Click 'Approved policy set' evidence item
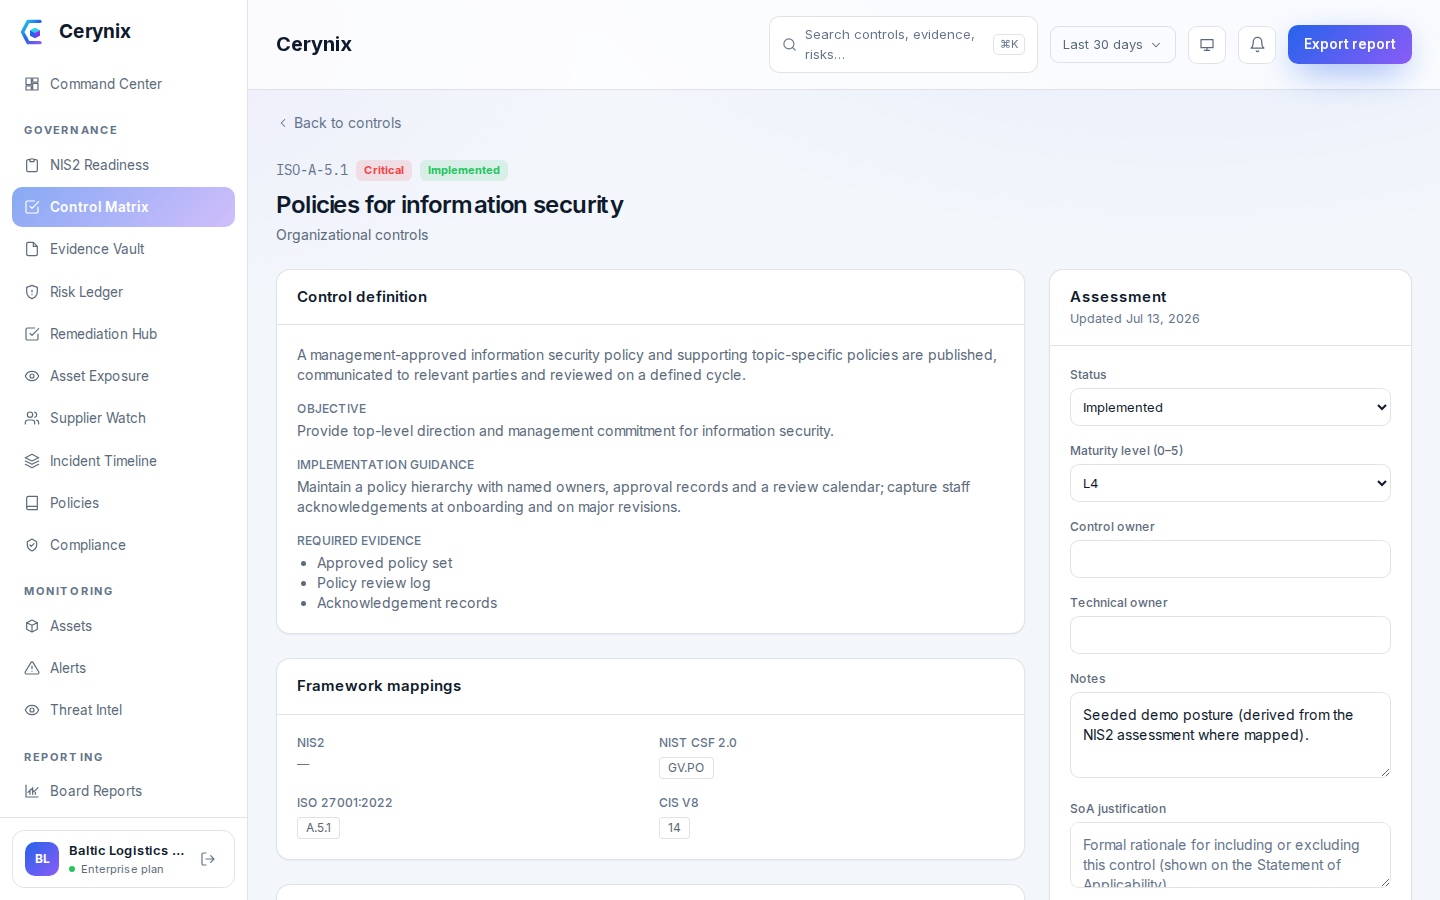The width and height of the screenshot is (1440, 900). 385,563
